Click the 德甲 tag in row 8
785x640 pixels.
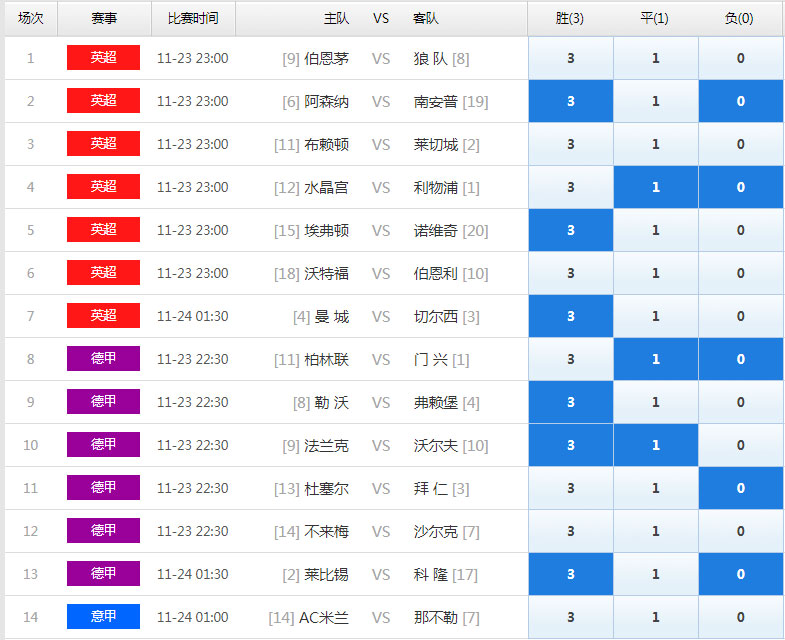[x=103, y=359]
